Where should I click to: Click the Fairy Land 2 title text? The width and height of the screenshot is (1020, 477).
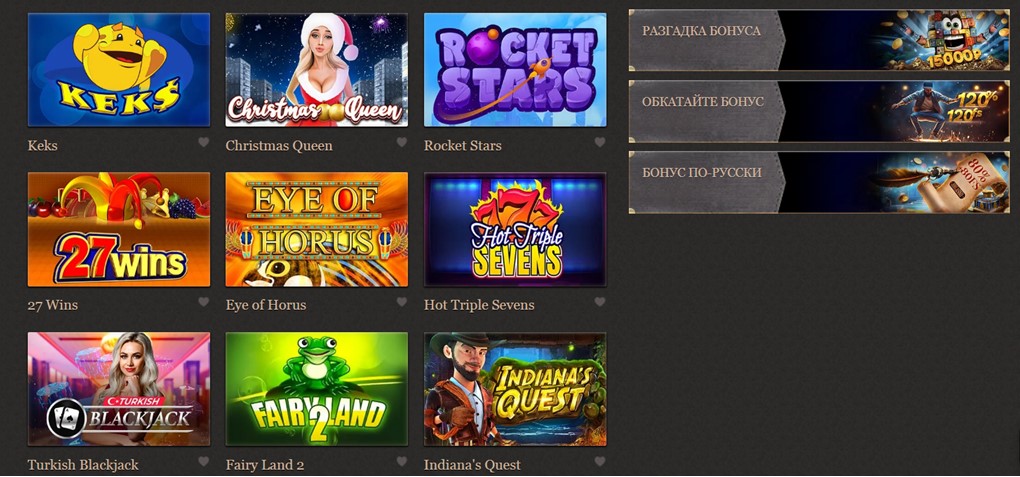tap(265, 465)
